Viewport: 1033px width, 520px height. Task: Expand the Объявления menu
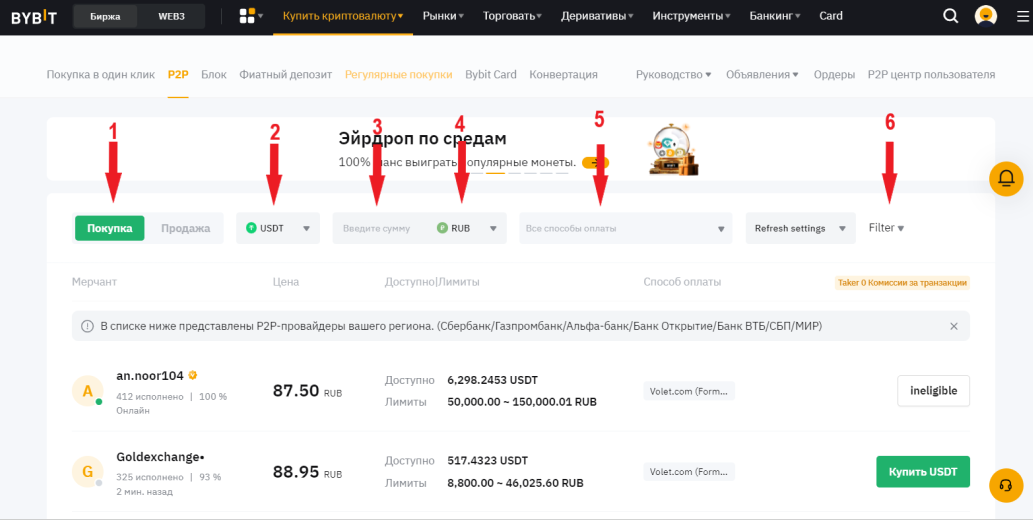[762, 74]
